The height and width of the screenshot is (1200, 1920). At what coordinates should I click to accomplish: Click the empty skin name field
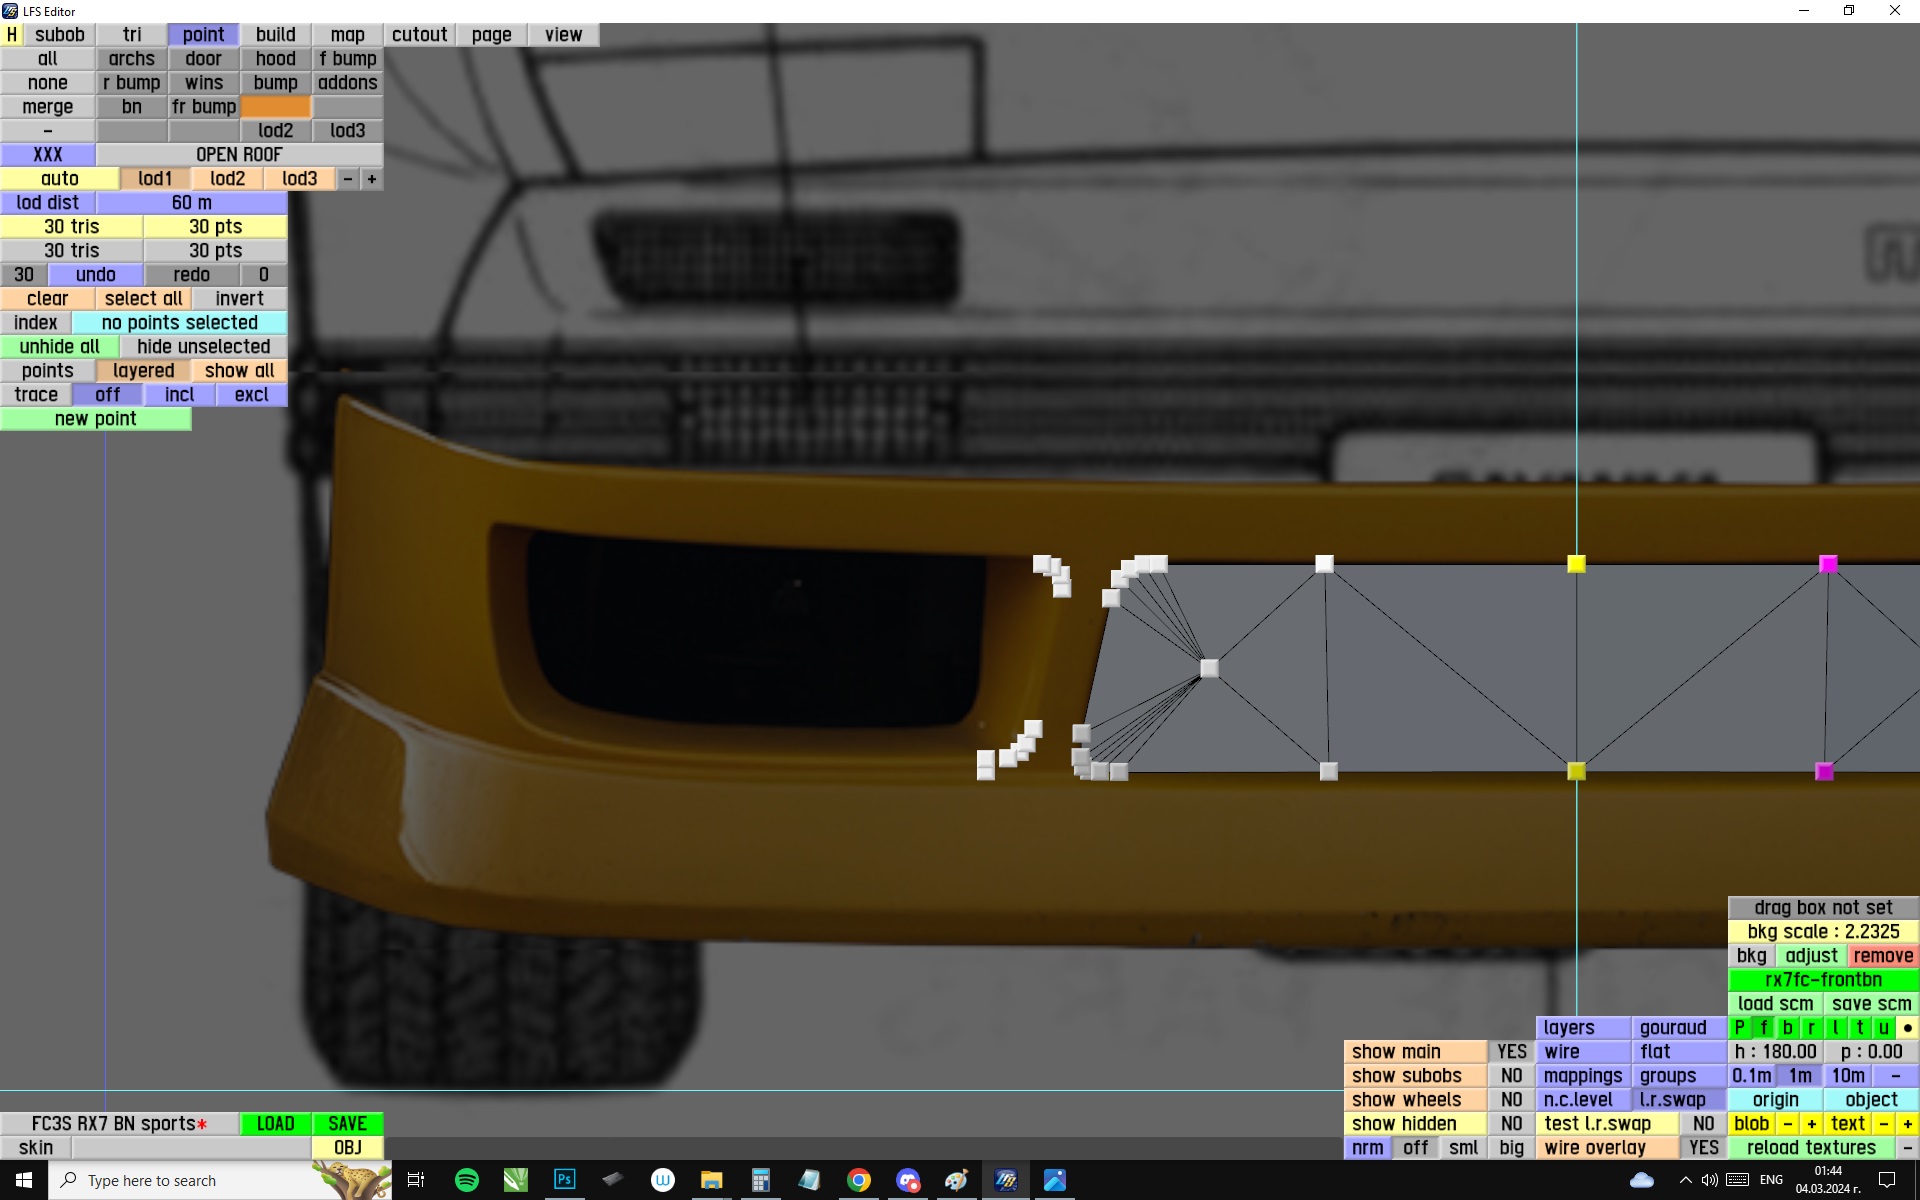(190, 1148)
